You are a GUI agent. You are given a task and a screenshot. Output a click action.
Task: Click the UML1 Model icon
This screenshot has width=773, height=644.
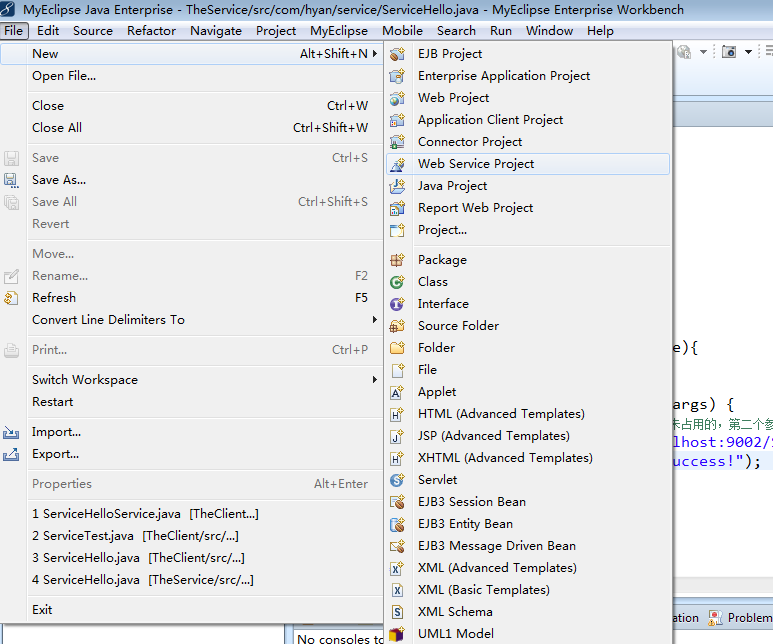(397, 634)
